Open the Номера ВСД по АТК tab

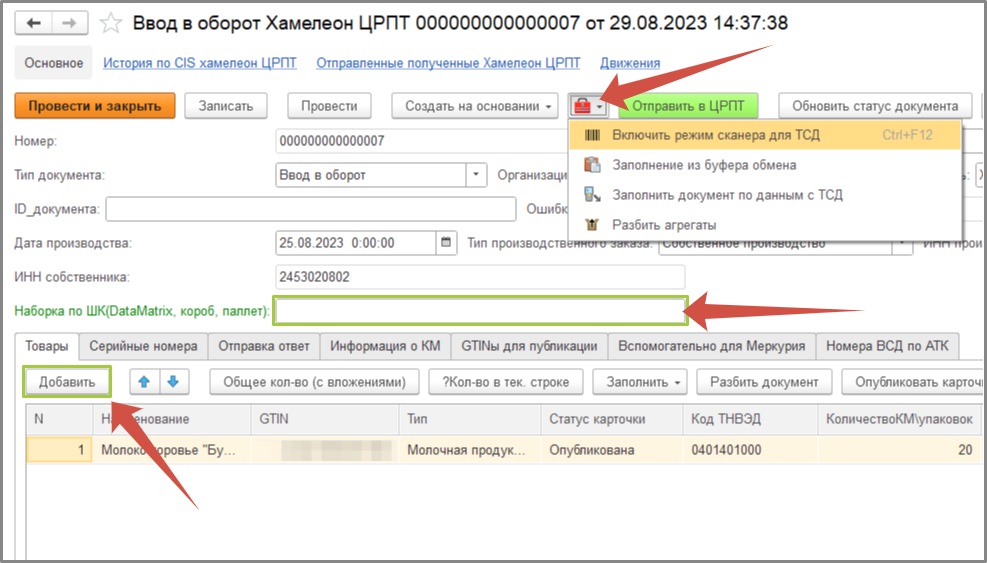coord(887,346)
